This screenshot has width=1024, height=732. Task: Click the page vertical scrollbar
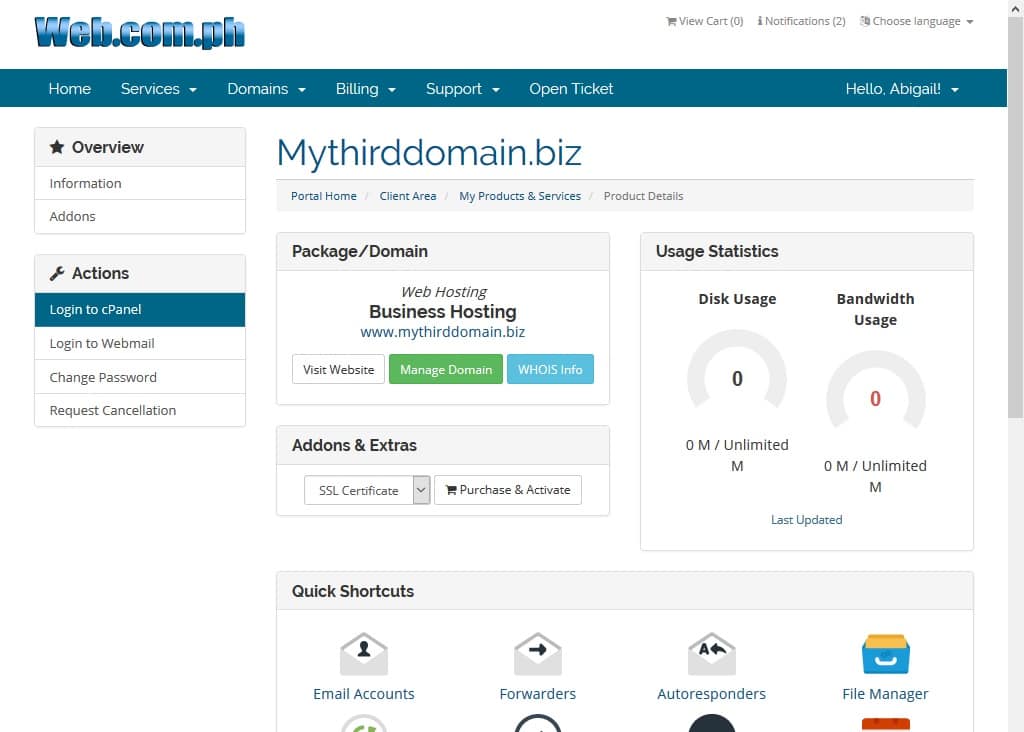pos(1016,215)
